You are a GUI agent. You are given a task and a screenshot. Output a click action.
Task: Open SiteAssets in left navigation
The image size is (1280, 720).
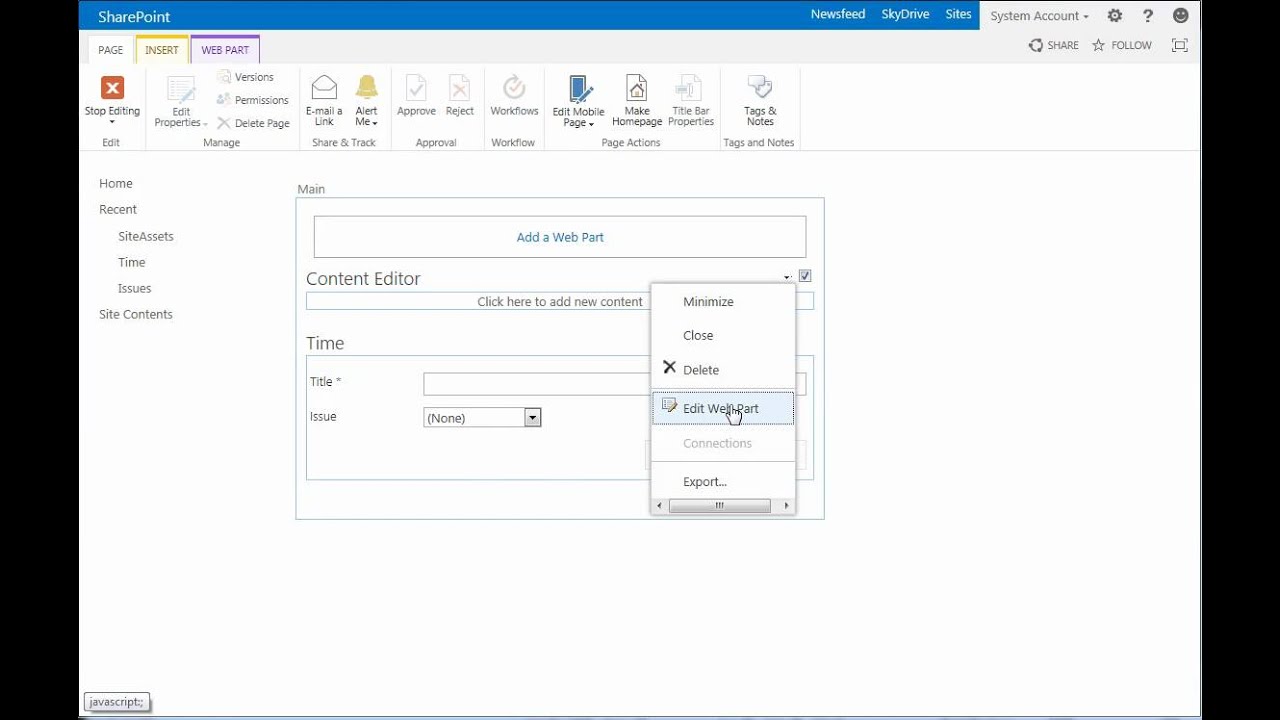coord(146,237)
